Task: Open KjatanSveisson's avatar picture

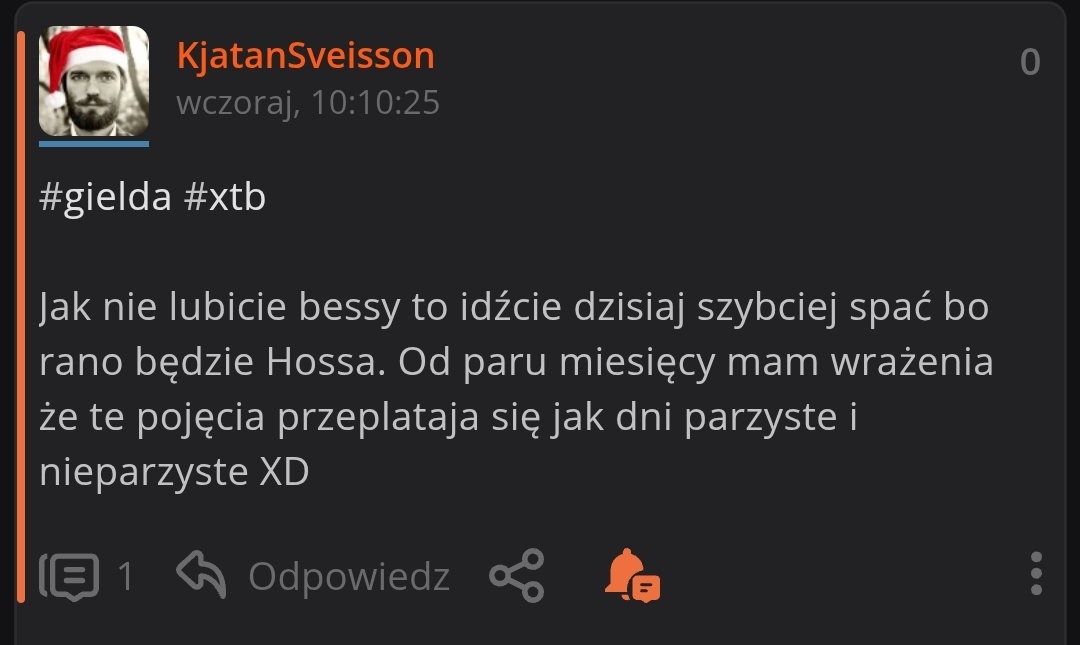Action: 94,81
